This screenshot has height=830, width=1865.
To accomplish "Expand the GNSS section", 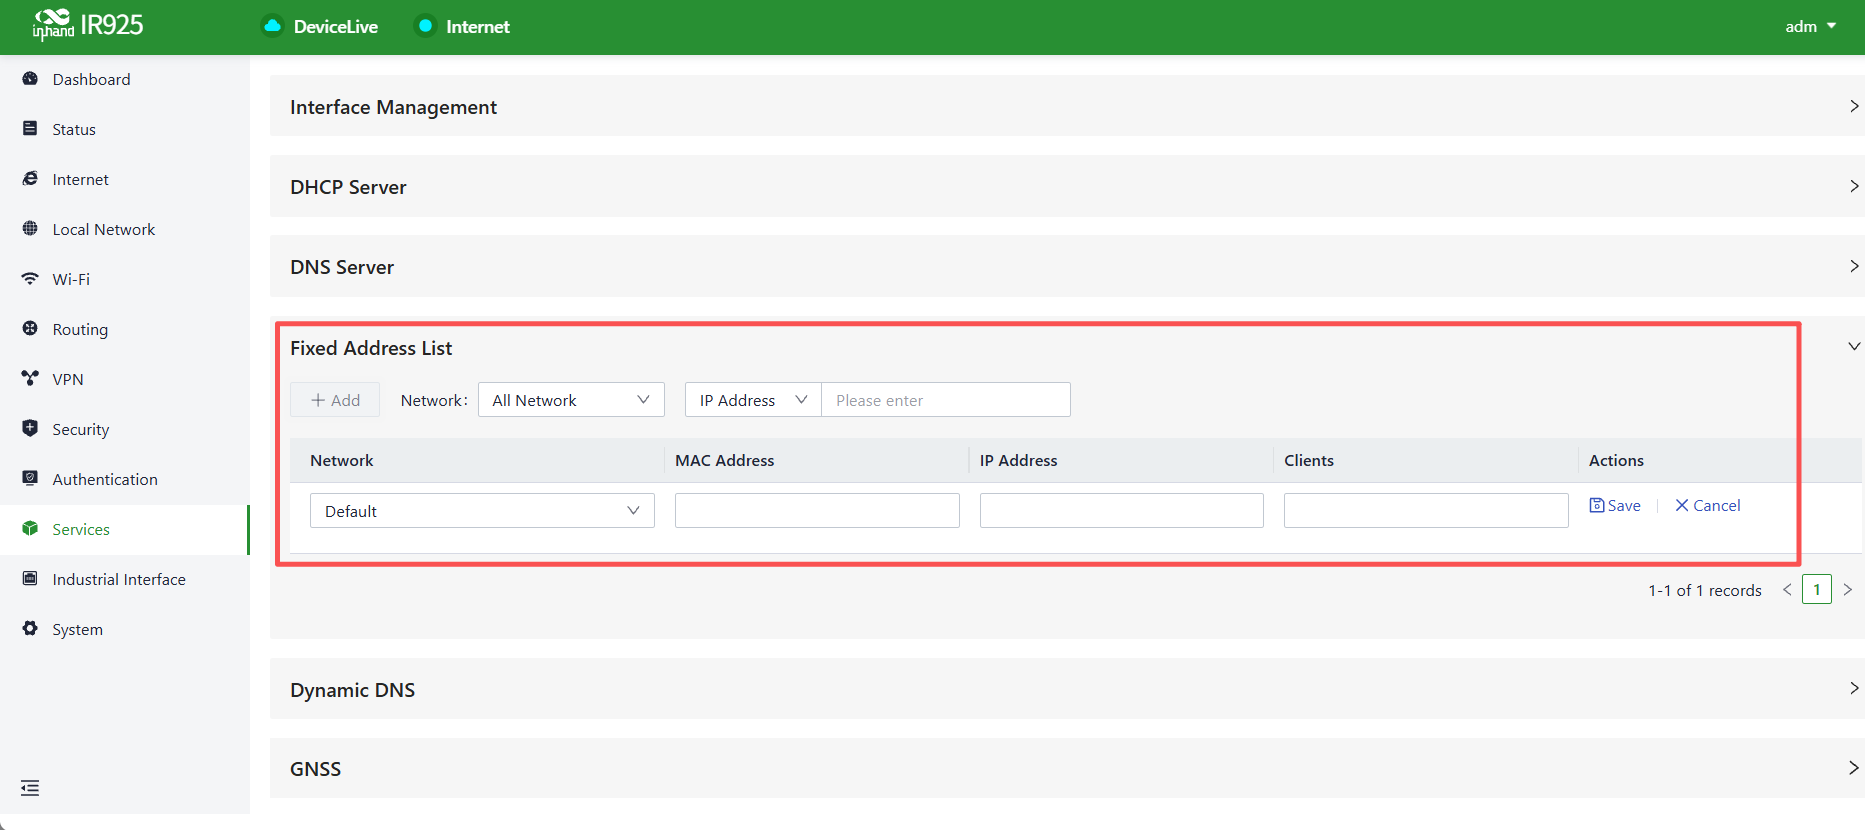I will click(x=1854, y=768).
